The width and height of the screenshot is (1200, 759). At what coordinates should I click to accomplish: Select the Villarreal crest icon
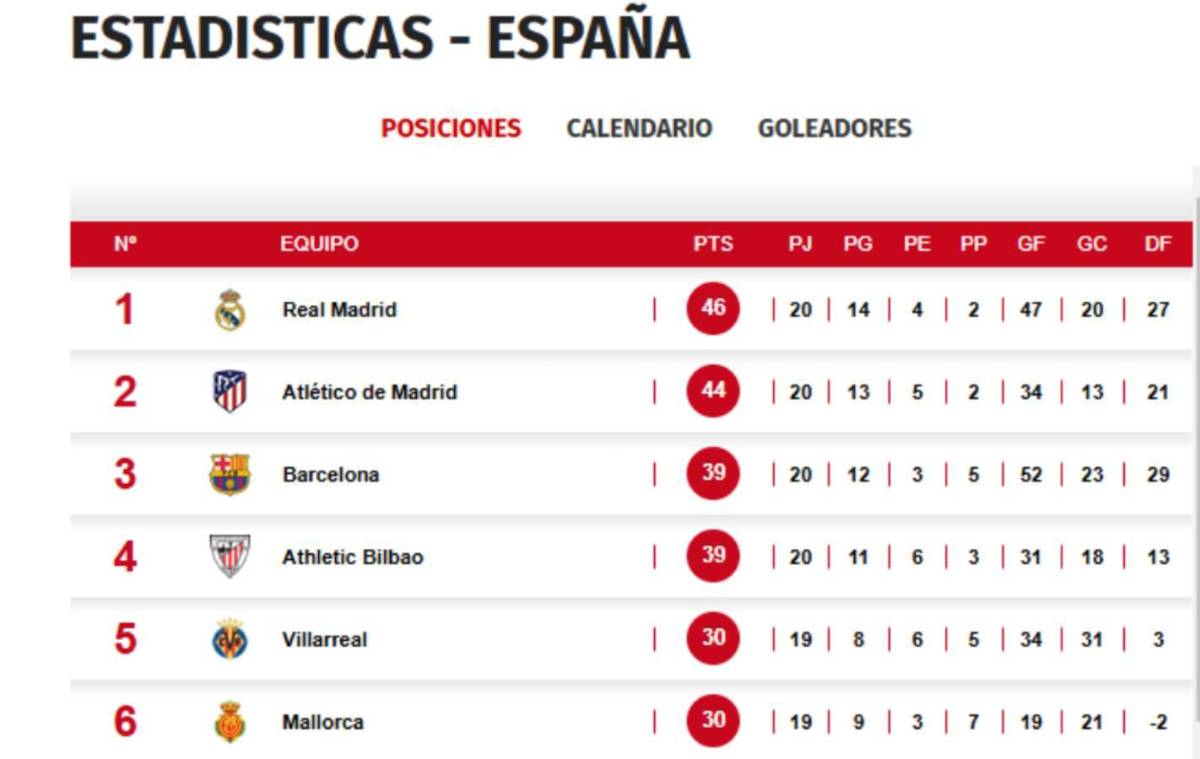tap(229, 639)
